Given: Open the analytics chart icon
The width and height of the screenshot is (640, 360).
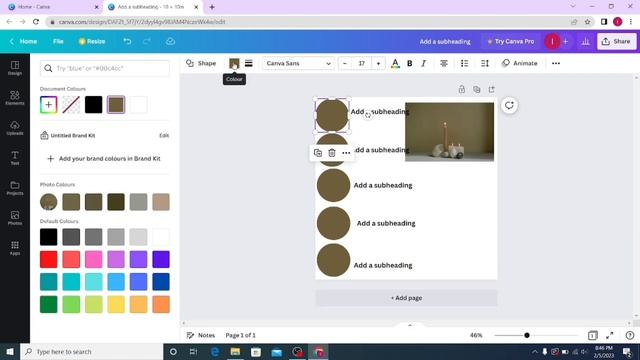Looking at the screenshot, I should [x=586, y=41].
